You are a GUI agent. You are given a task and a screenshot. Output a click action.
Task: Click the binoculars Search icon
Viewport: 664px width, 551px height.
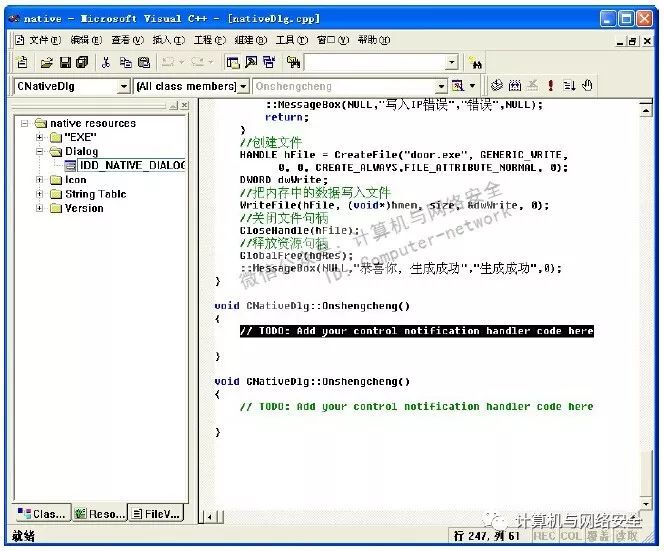coord(476,63)
